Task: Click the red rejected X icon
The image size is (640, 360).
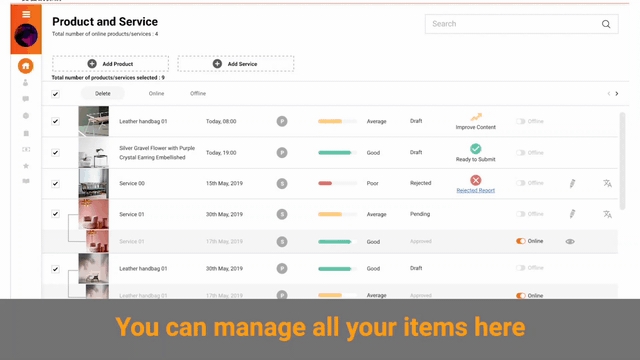Action: (476, 180)
